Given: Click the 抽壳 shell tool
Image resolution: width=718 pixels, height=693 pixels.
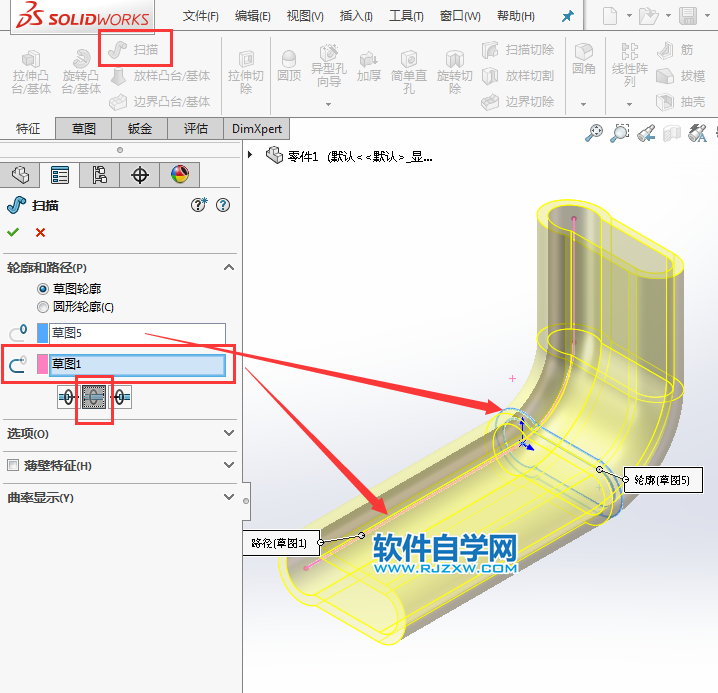Looking at the screenshot, I should pyautogui.click(x=680, y=102).
